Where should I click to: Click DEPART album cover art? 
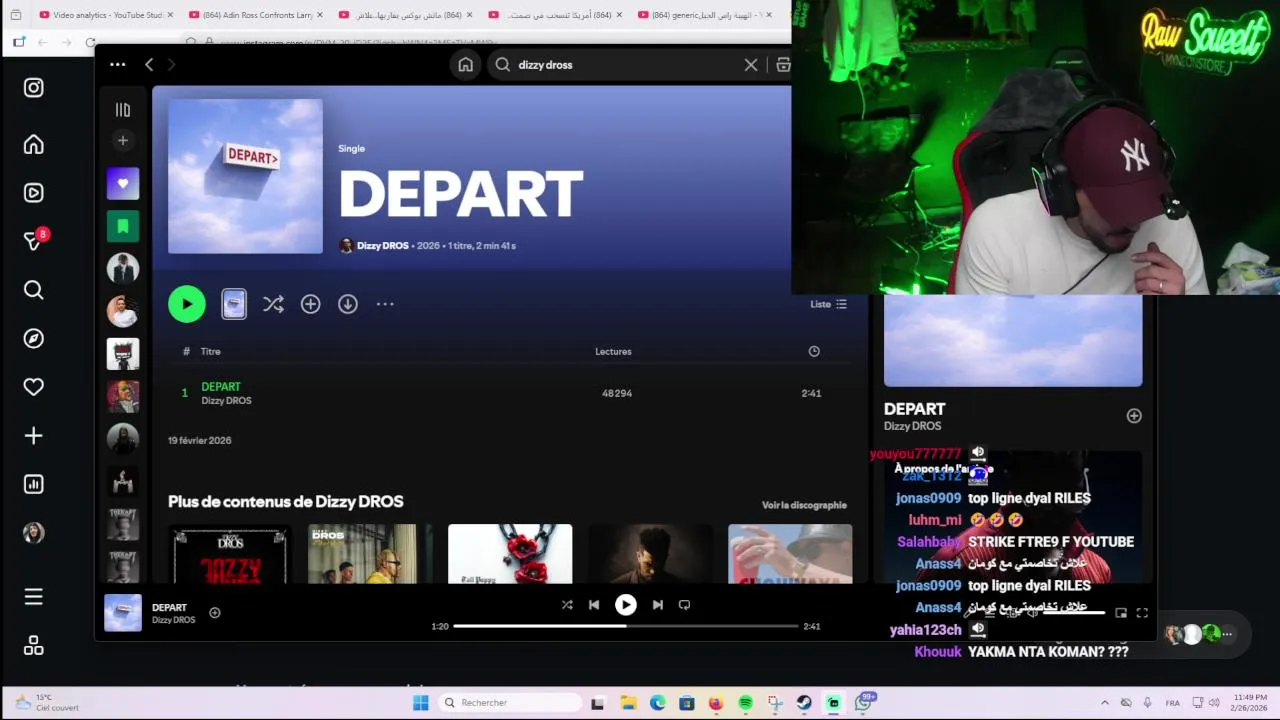tap(245, 176)
